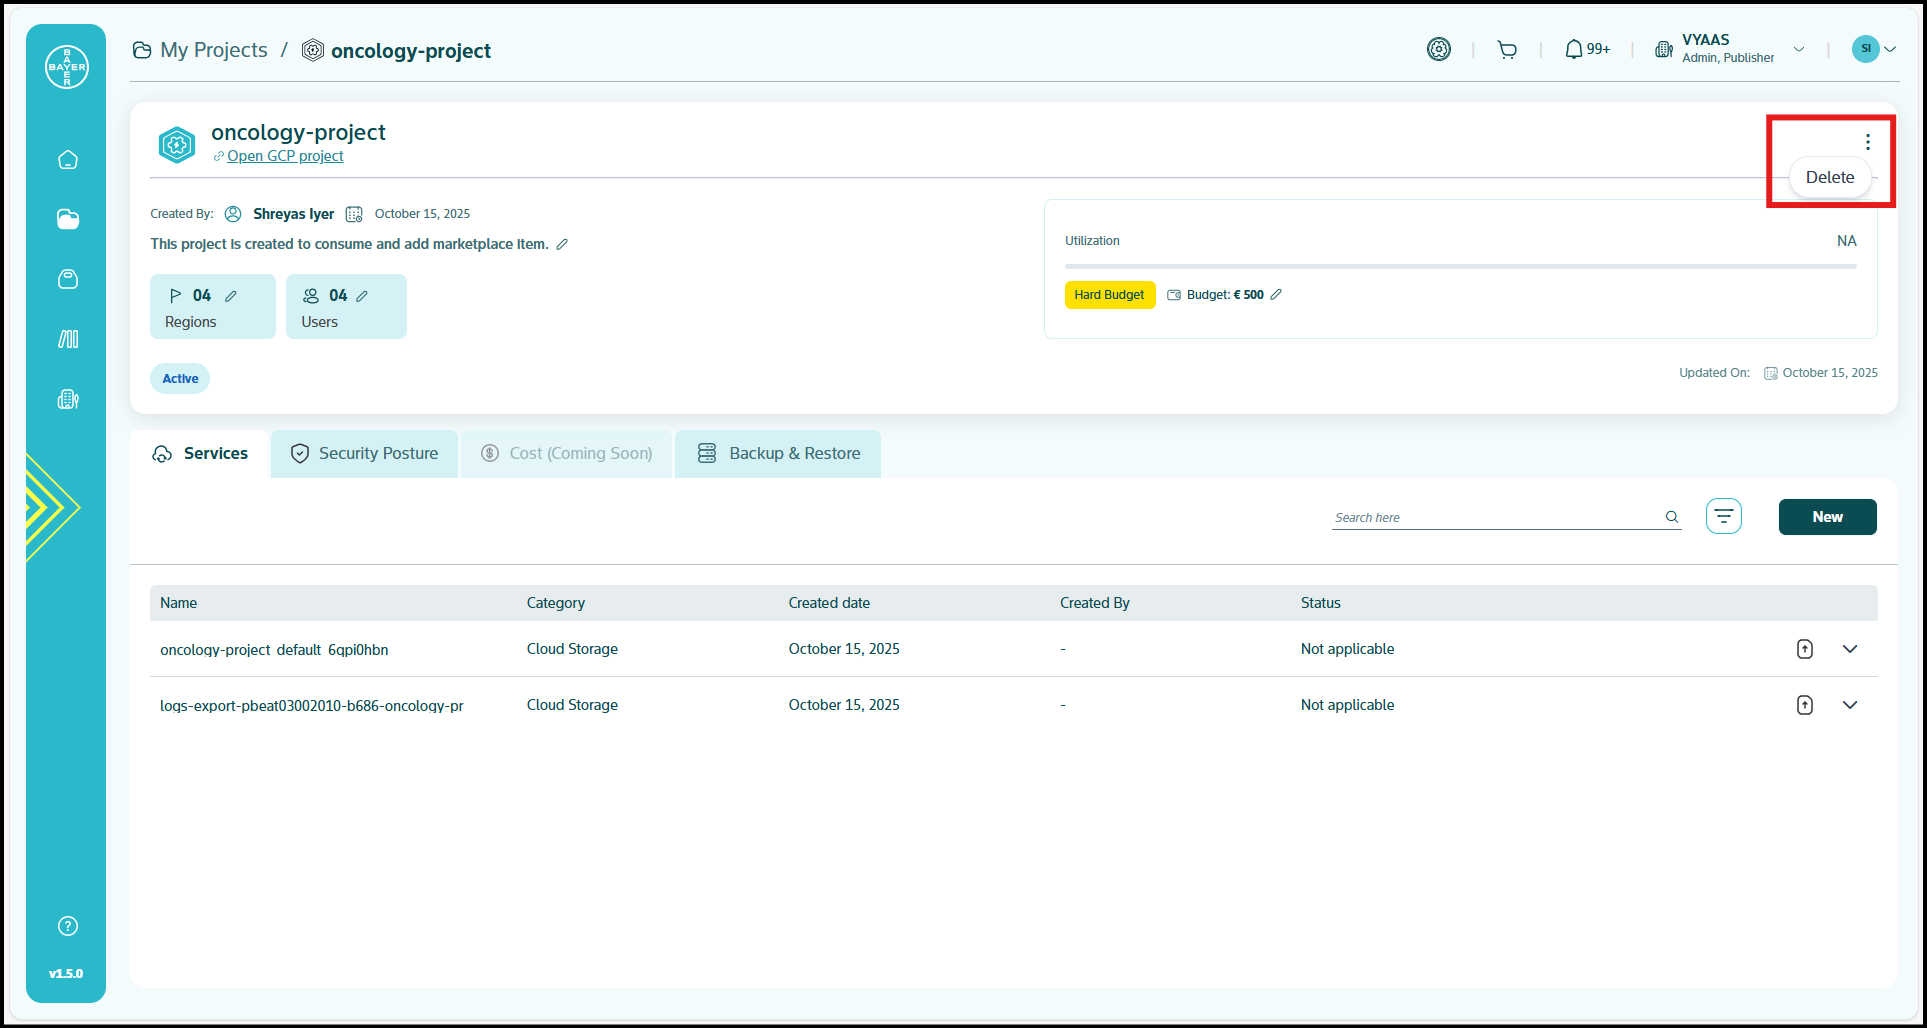Click the home icon in sidebar
Screen dimensions: 1927x1028
(x=68, y=160)
